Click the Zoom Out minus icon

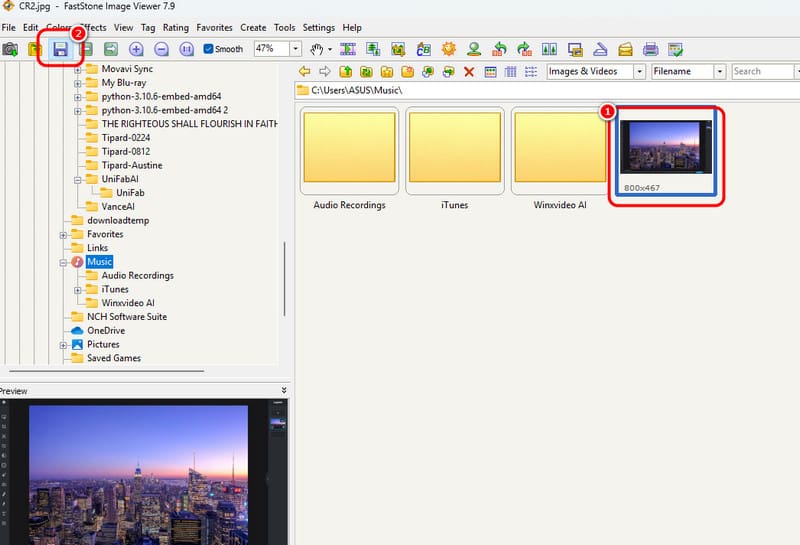[x=161, y=49]
